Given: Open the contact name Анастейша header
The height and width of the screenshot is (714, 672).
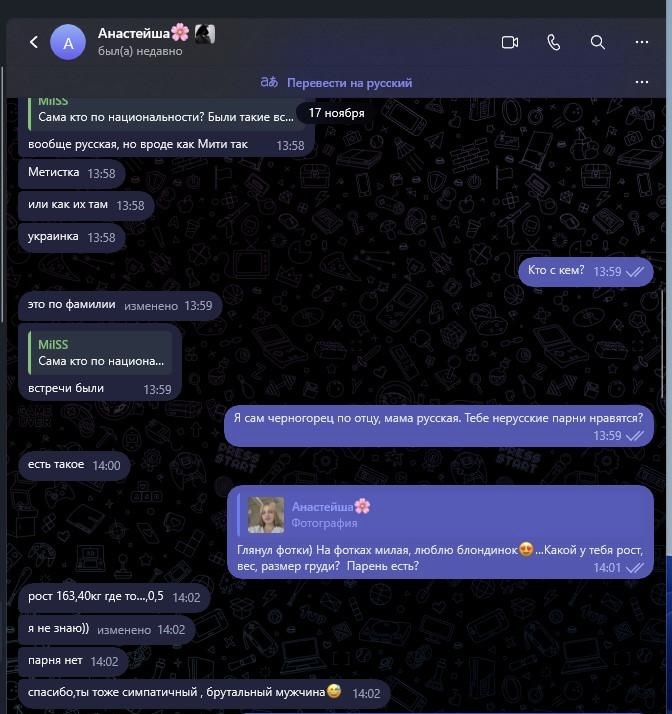Looking at the screenshot, I should [x=133, y=33].
